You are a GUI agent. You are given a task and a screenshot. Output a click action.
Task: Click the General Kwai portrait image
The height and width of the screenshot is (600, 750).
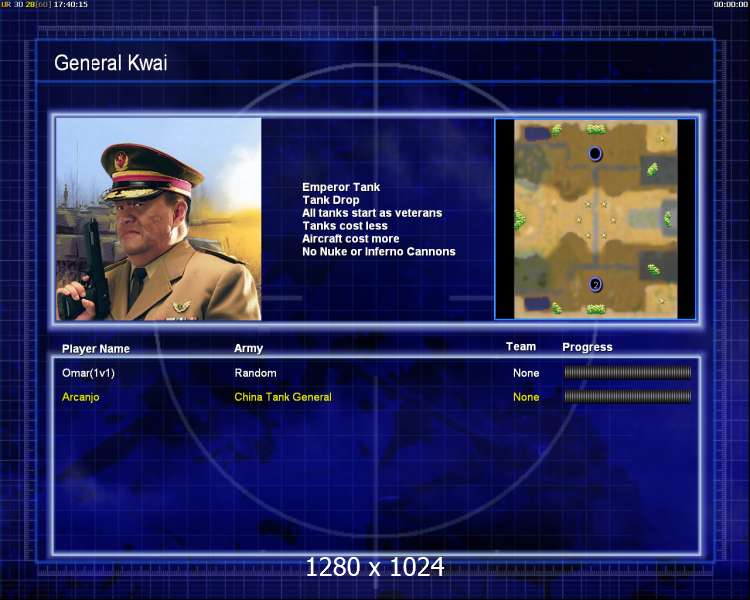coord(159,219)
